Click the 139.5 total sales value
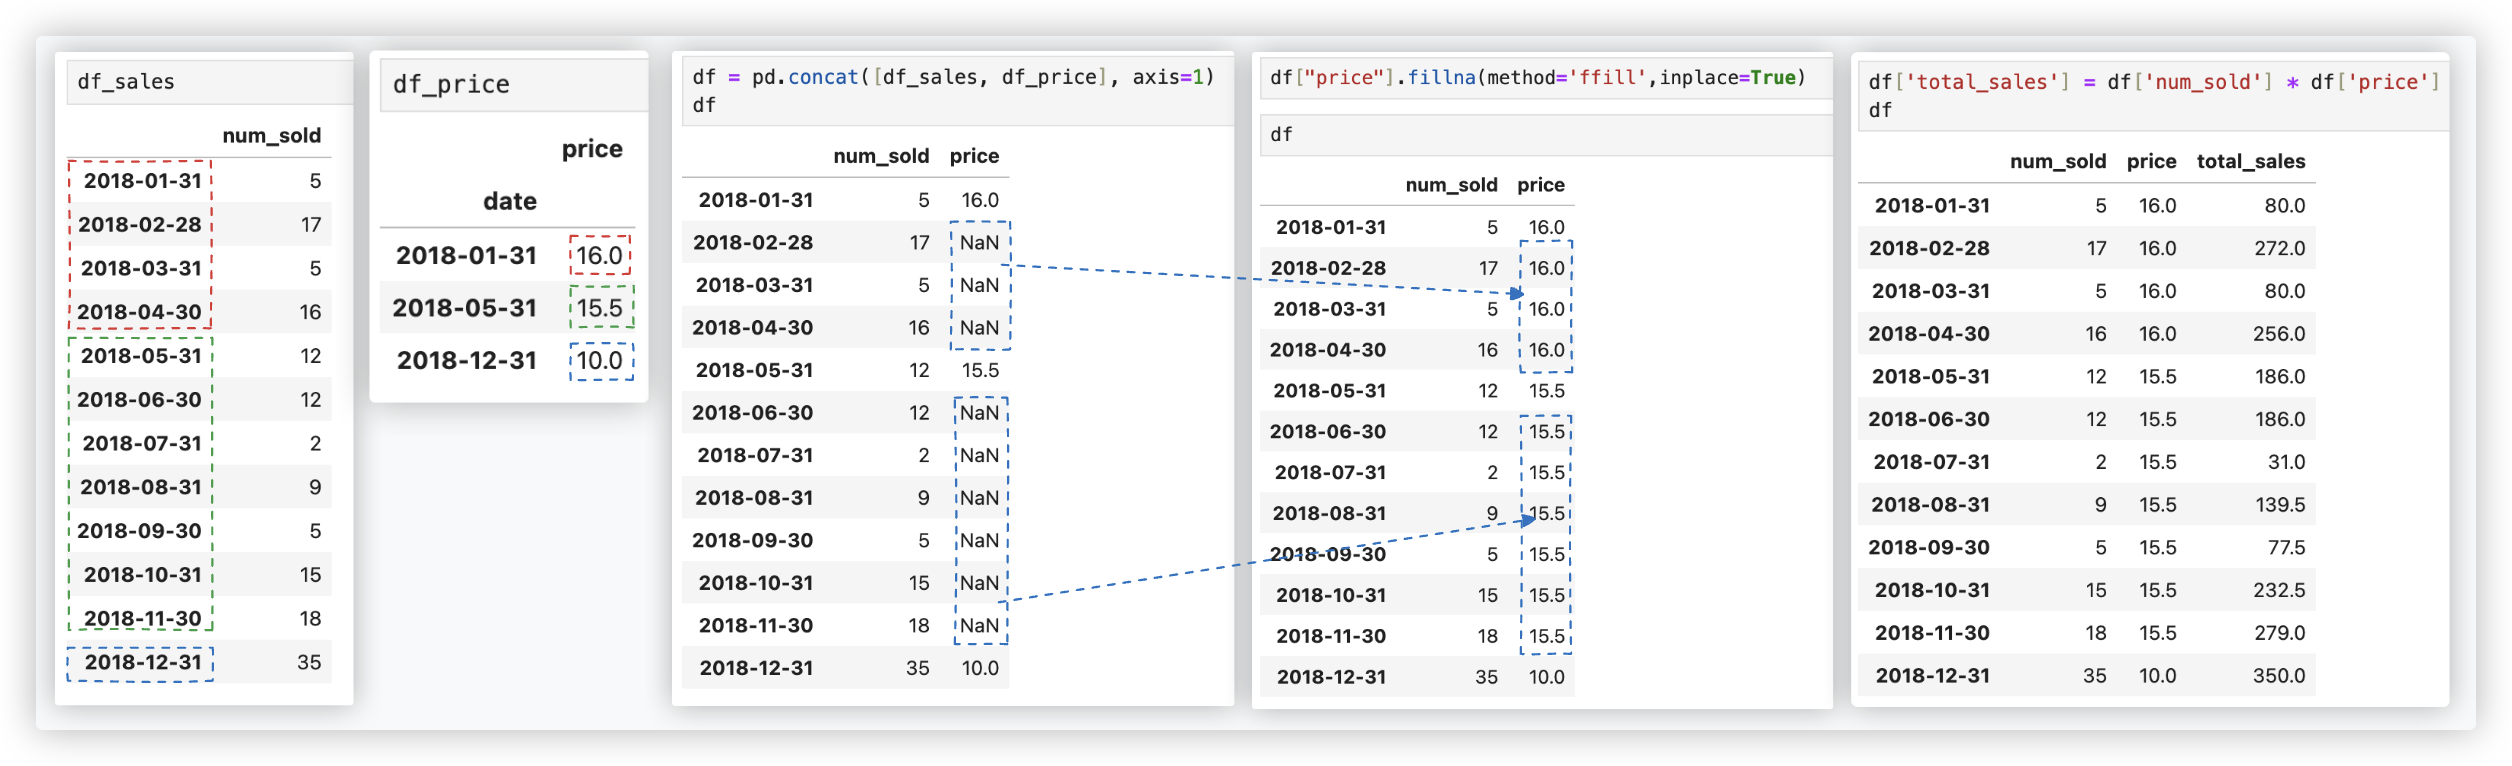This screenshot has width=2512, height=766. (x=2279, y=505)
